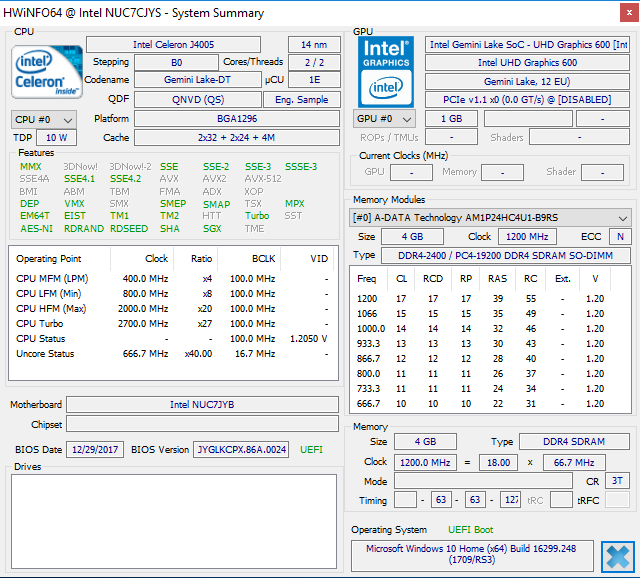
Task: Click the Intel NUC7JYB motherboard field
Action: (x=202, y=405)
